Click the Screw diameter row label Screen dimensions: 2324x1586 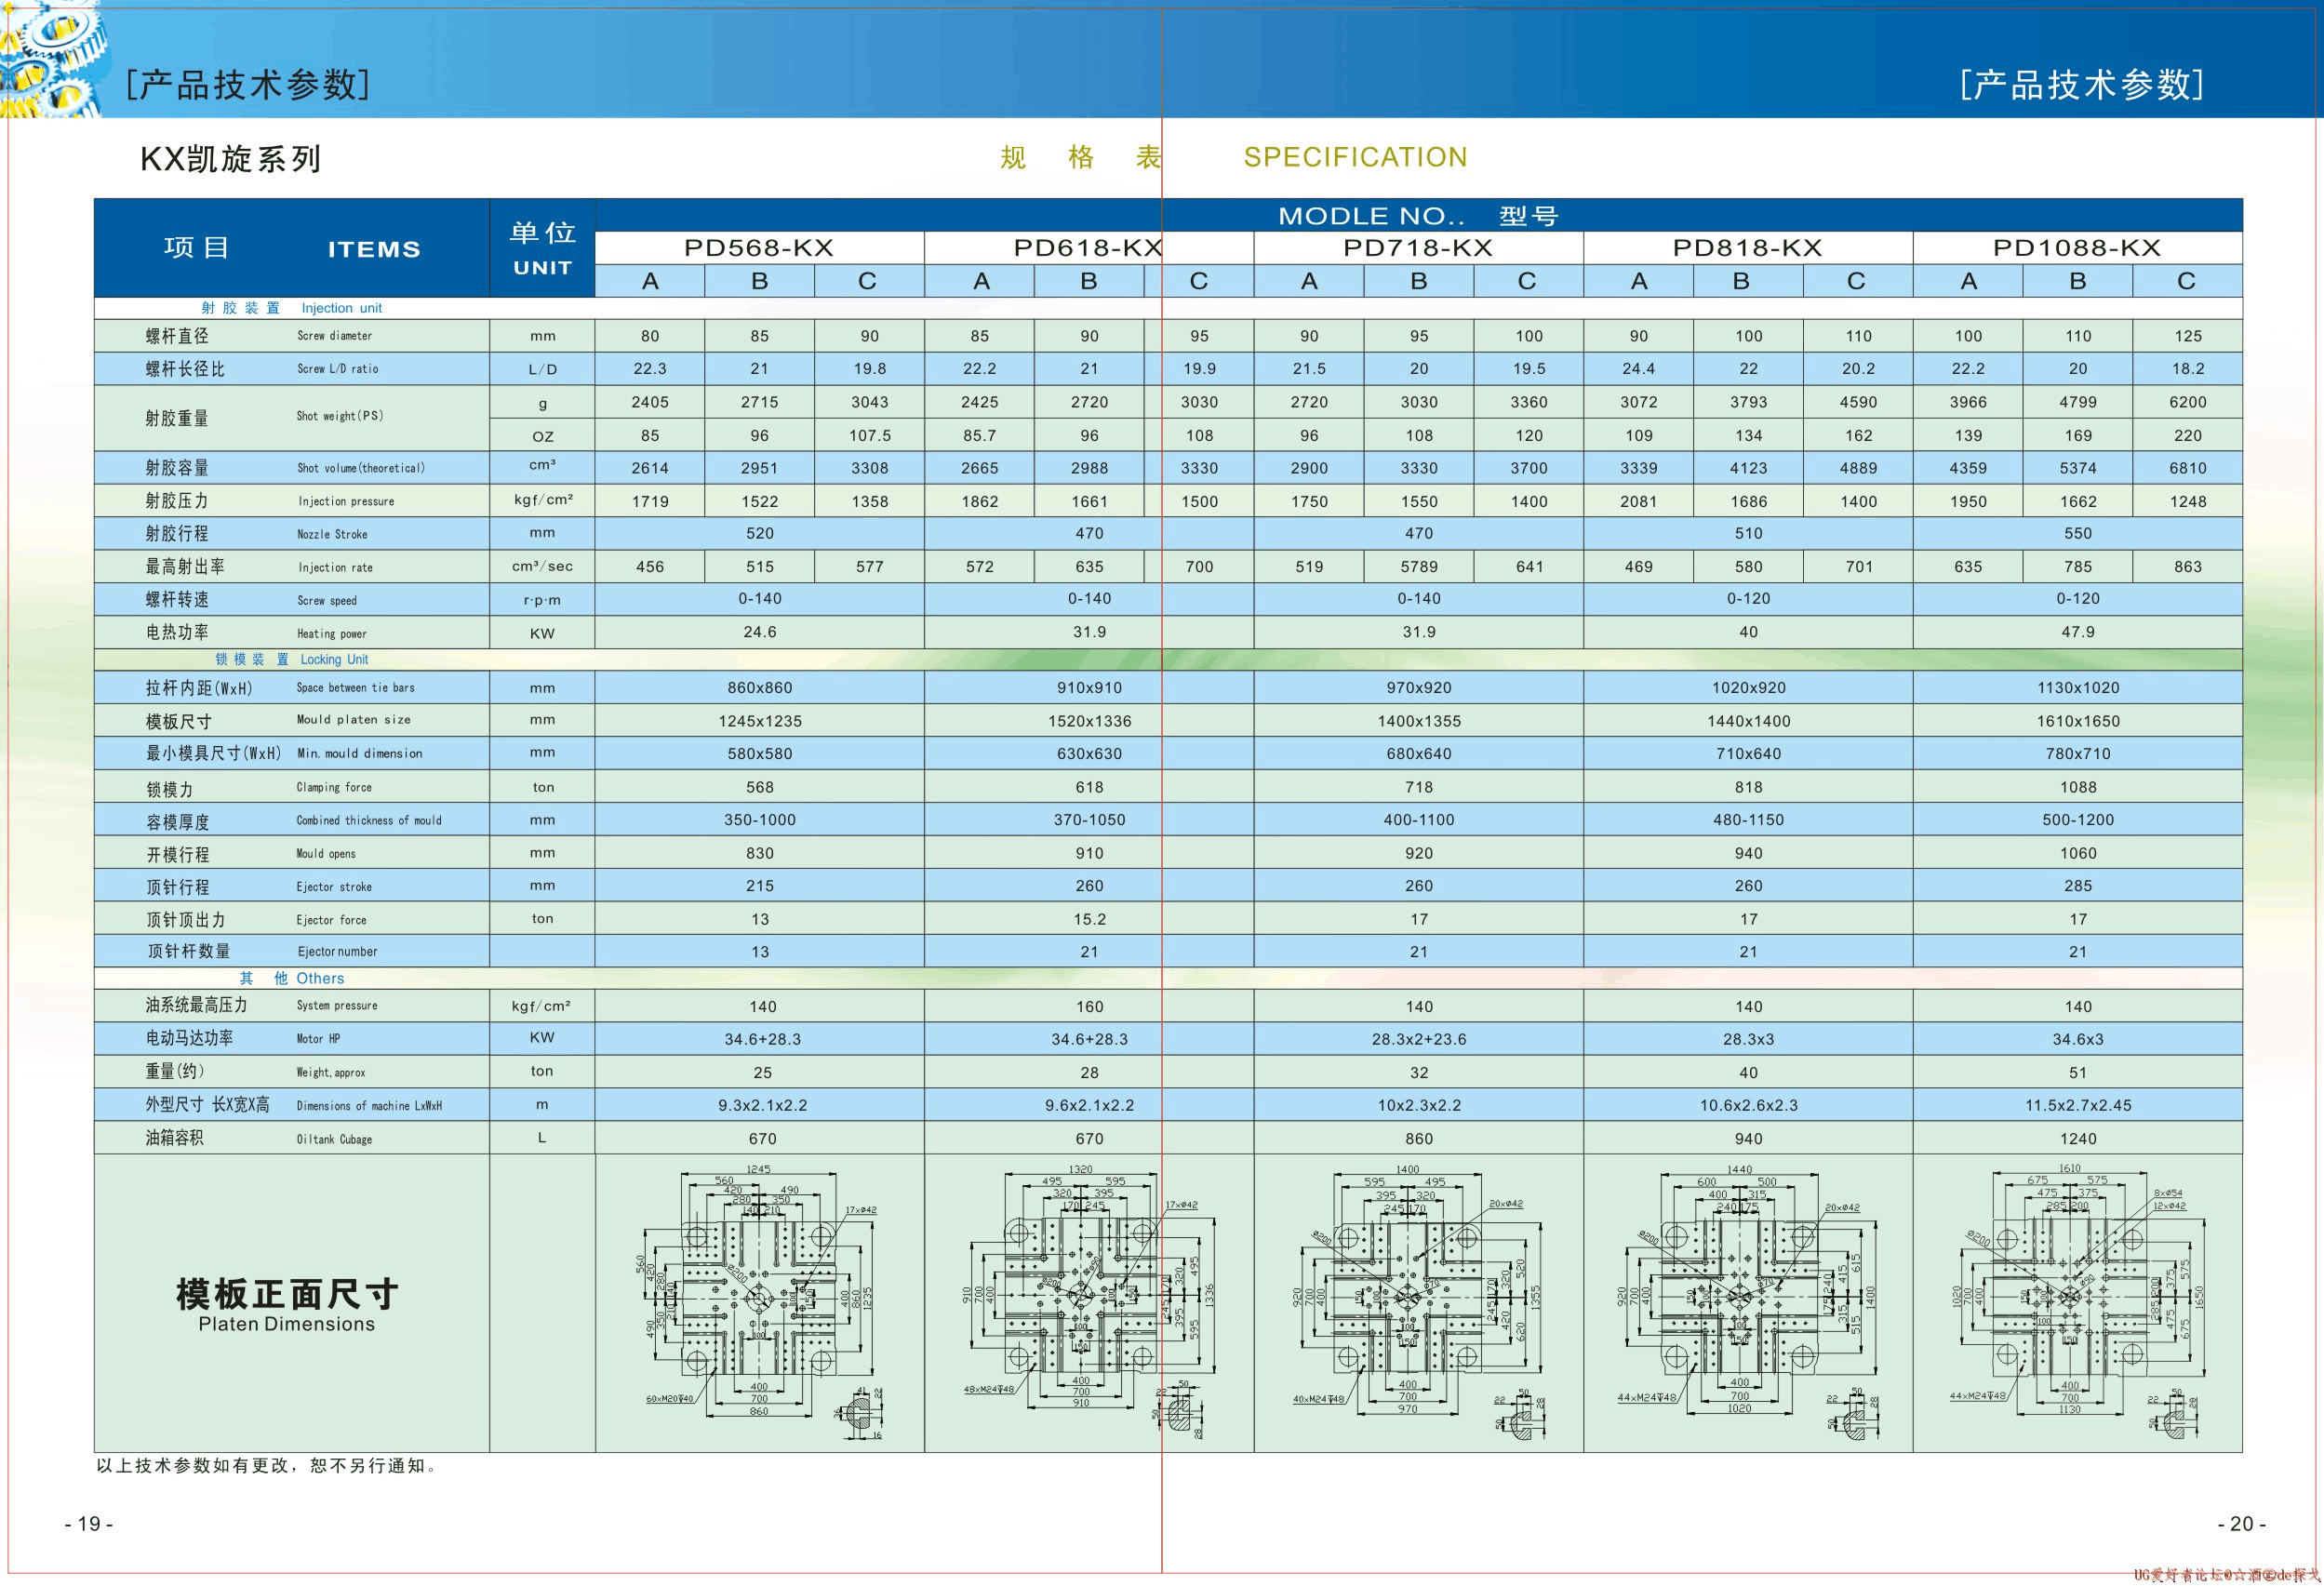[x=334, y=336]
